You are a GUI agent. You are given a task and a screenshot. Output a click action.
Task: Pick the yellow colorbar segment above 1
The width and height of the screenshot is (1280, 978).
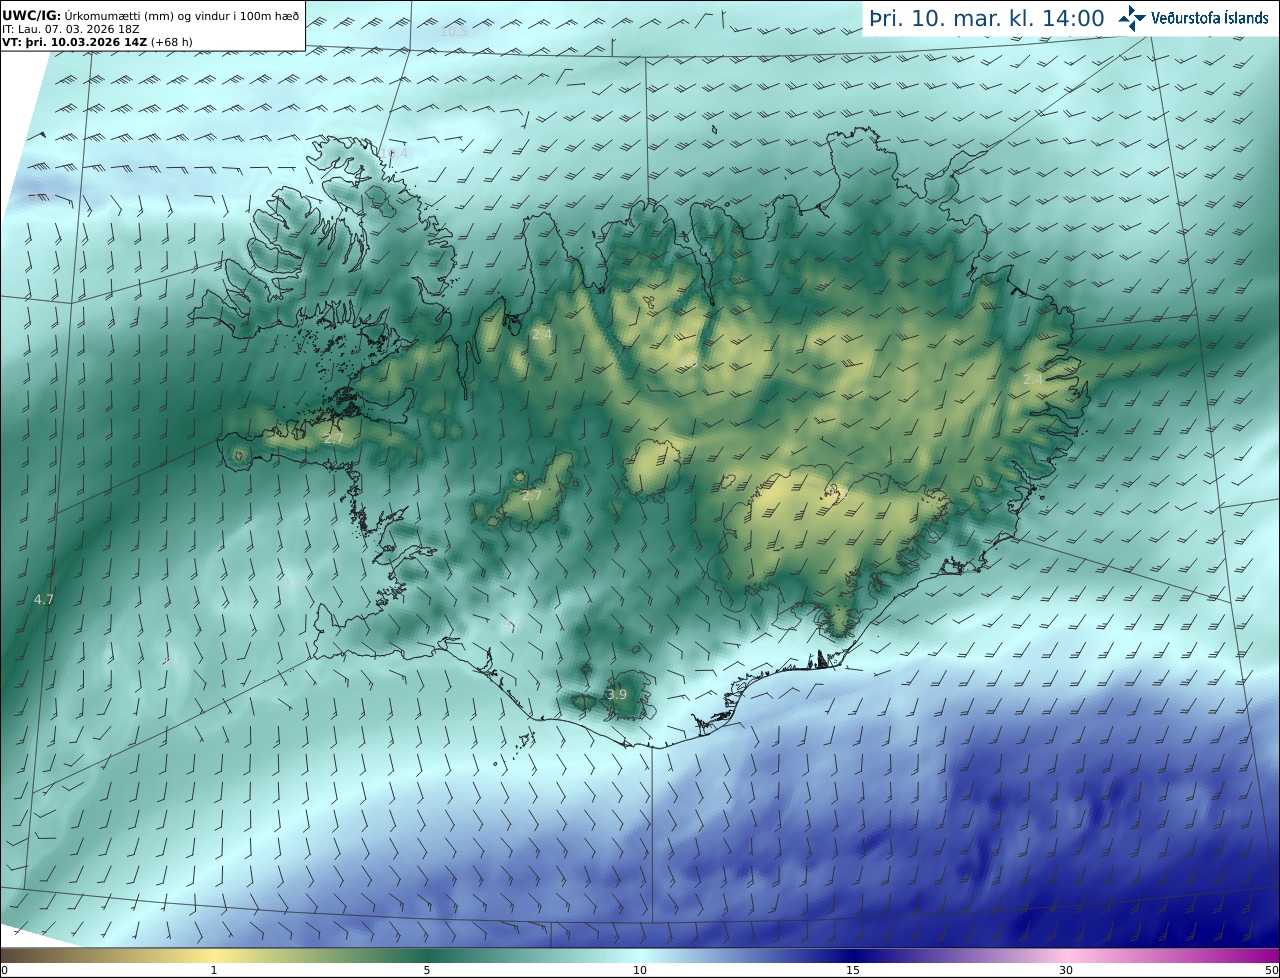point(214,955)
